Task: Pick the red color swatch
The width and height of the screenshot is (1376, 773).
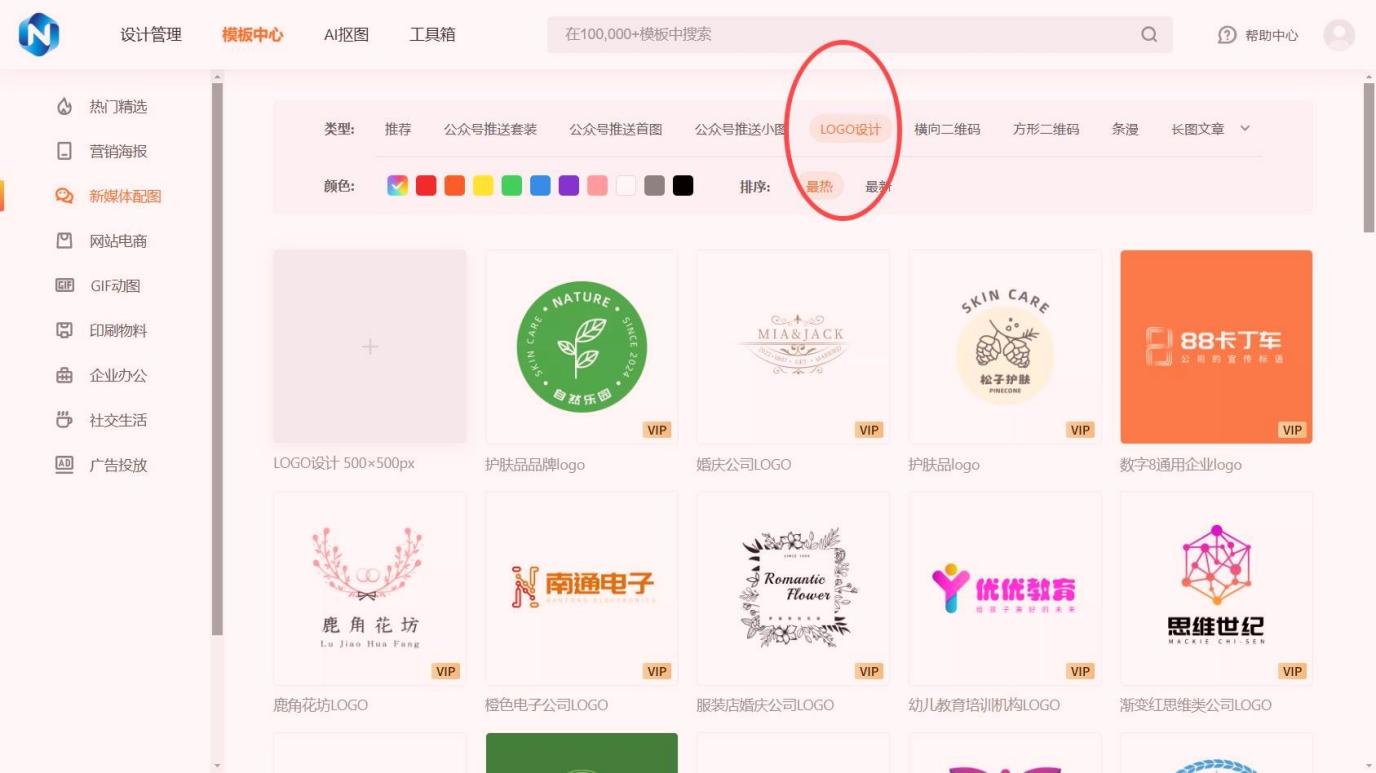Action: [426, 185]
